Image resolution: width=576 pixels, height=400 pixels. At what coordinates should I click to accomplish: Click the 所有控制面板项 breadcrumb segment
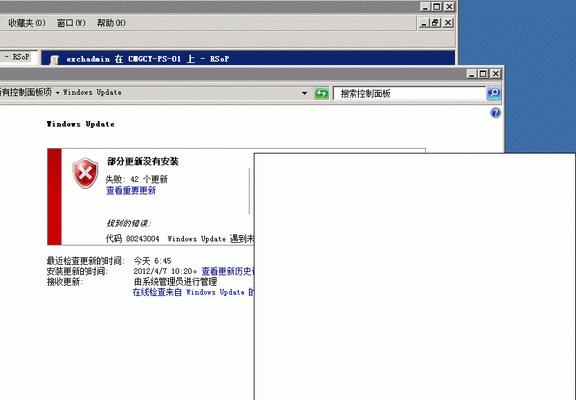[26, 92]
